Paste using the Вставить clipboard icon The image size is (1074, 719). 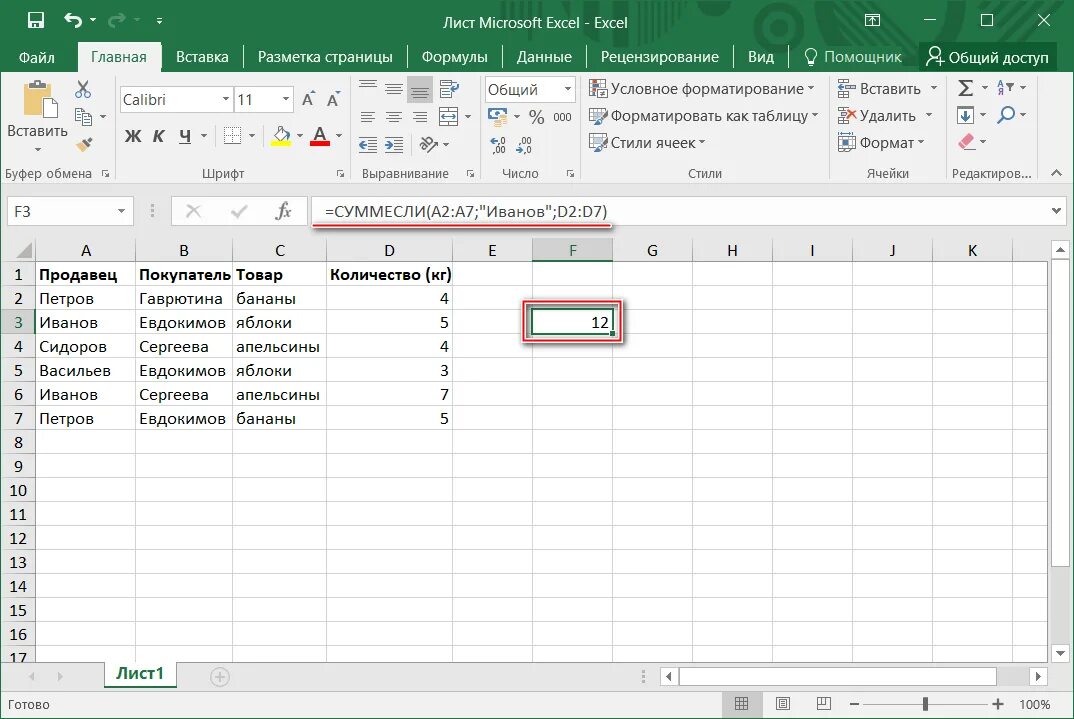pos(38,101)
